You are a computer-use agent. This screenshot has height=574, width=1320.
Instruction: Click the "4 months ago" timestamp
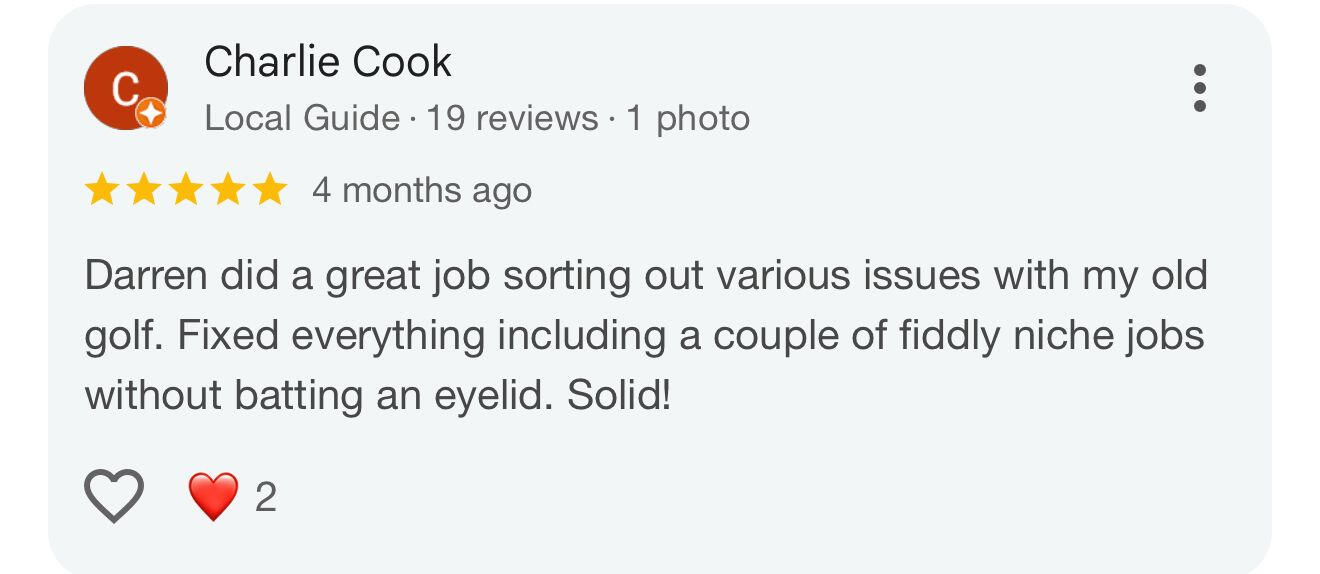pos(421,190)
